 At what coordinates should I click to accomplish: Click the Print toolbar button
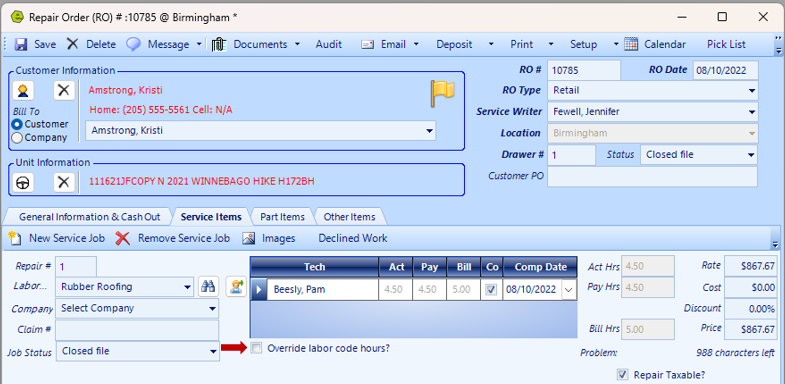pos(522,44)
